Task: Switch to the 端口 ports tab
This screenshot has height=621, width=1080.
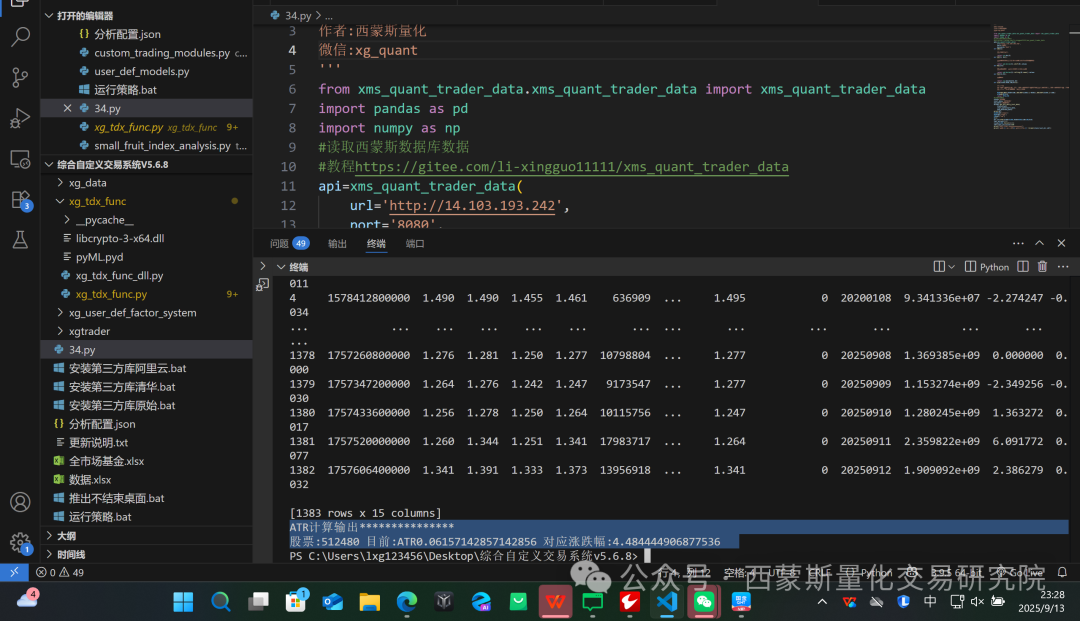Action: [415, 243]
